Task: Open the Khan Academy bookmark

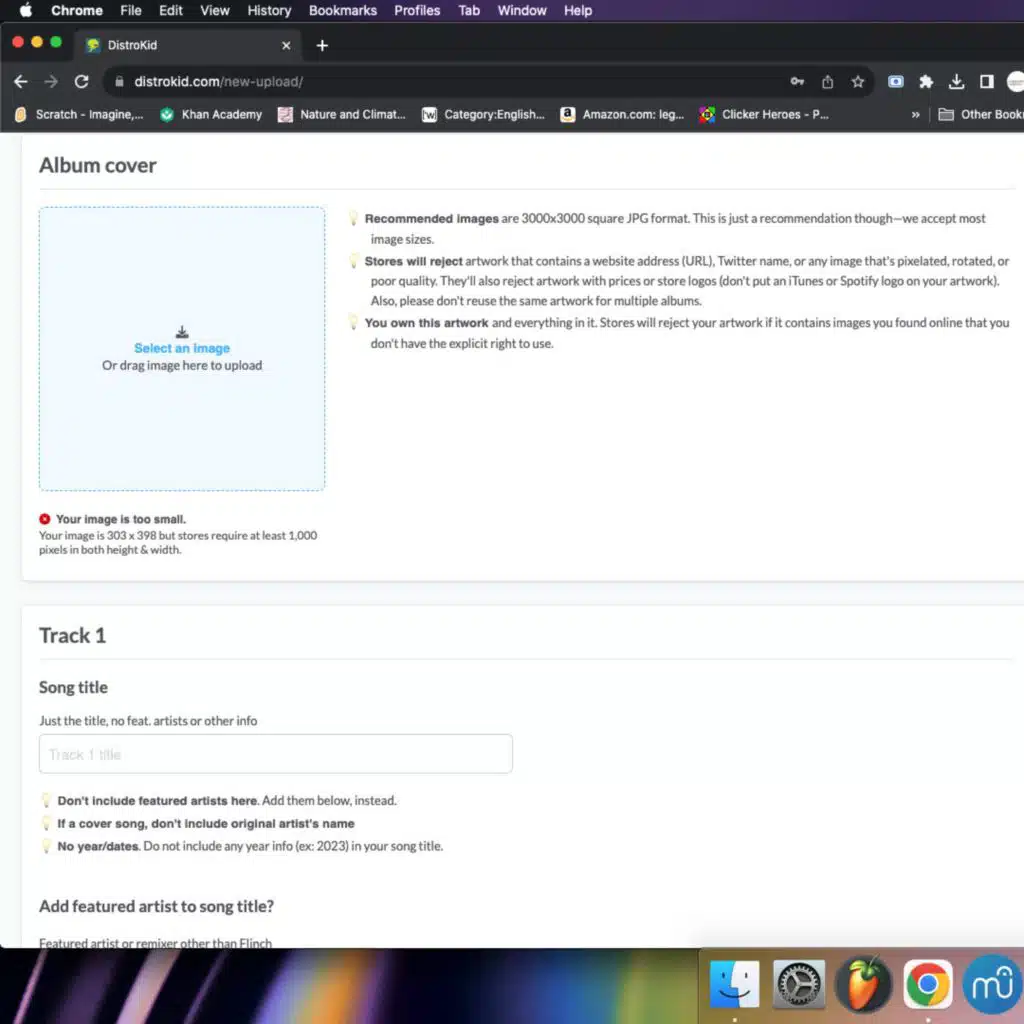Action: 210,115
